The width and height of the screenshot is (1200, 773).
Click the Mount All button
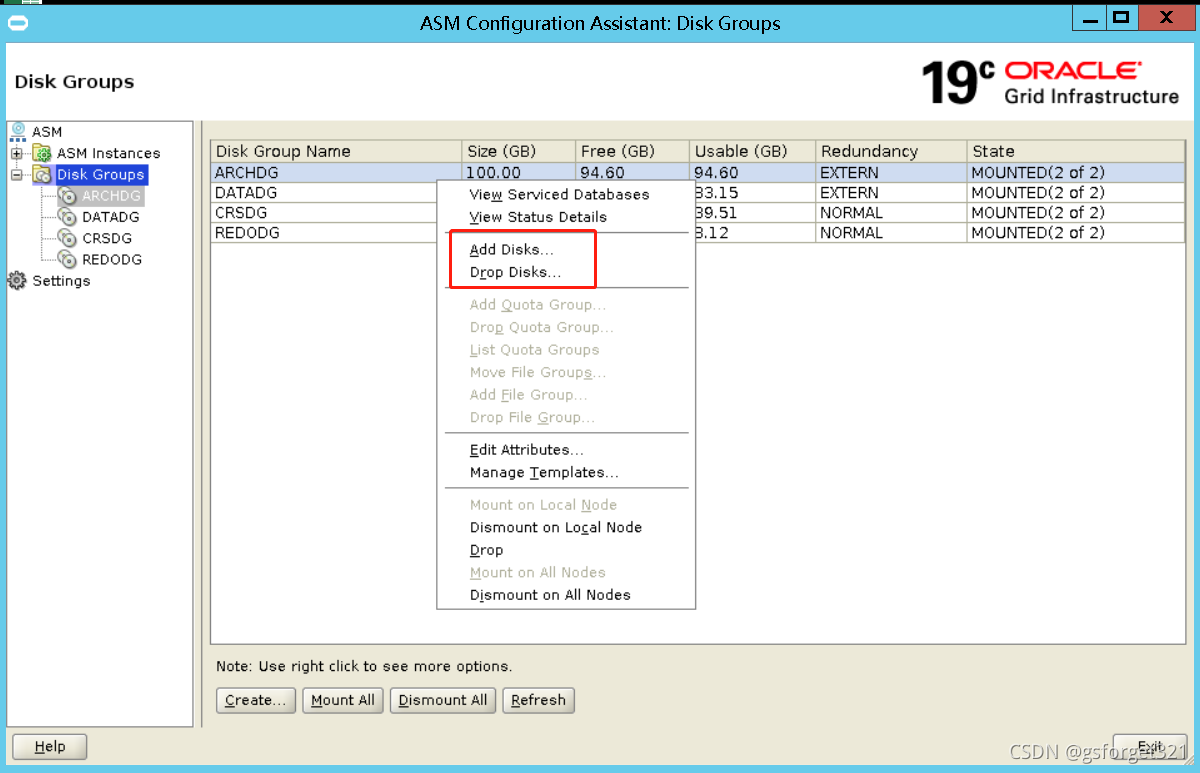[343, 700]
